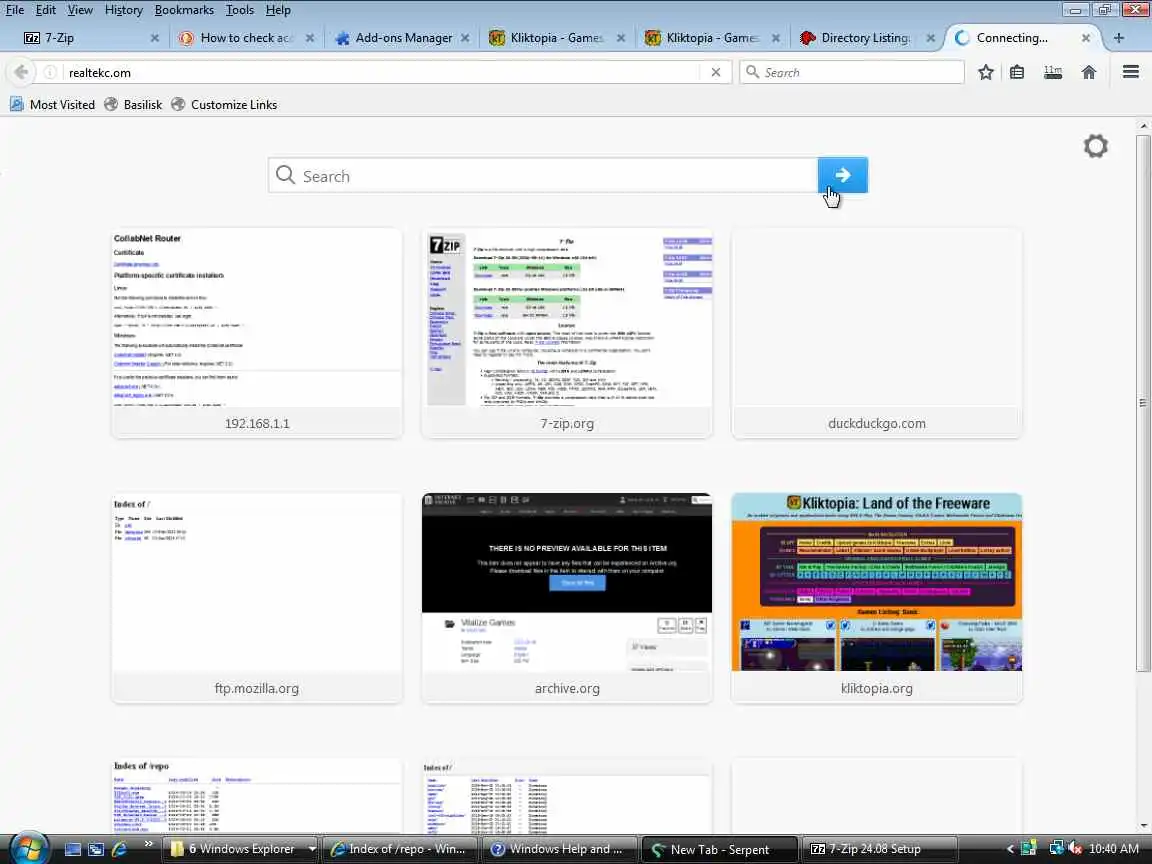Open the duckduckgo.com tile
Image resolution: width=1152 pixels, height=864 pixels.
pyautogui.click(x=876, y=334)
